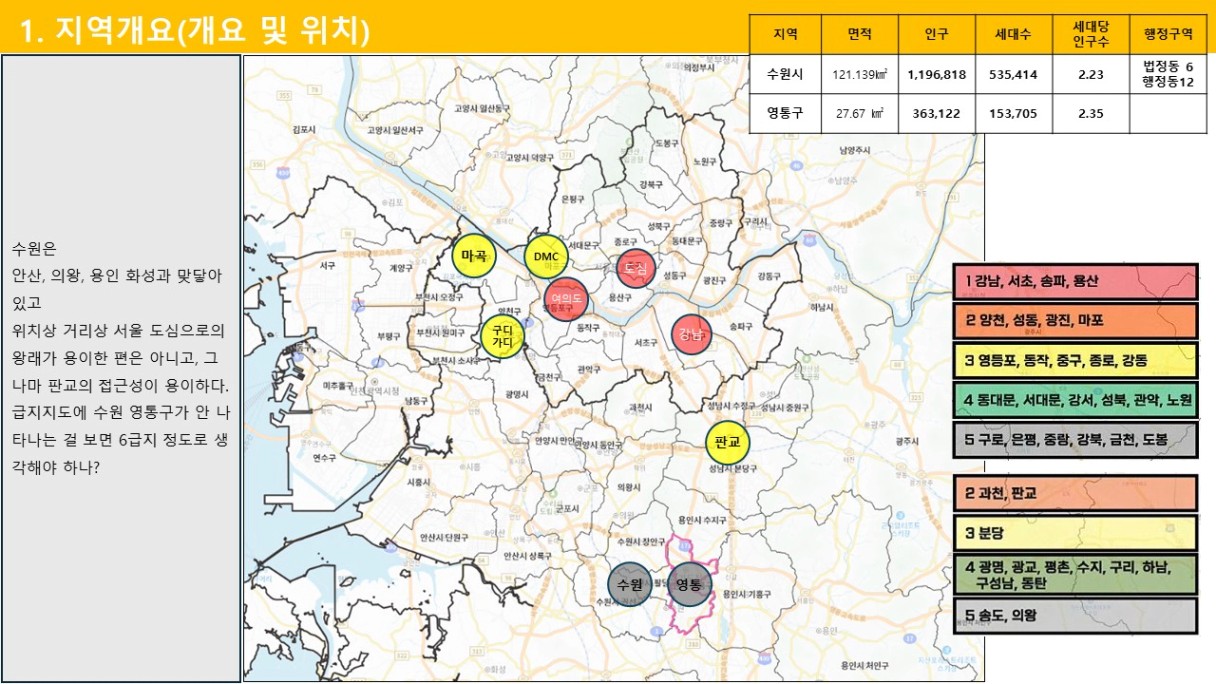
Task: Click the map label '안산시 상록구'
Action: point(528,556)
